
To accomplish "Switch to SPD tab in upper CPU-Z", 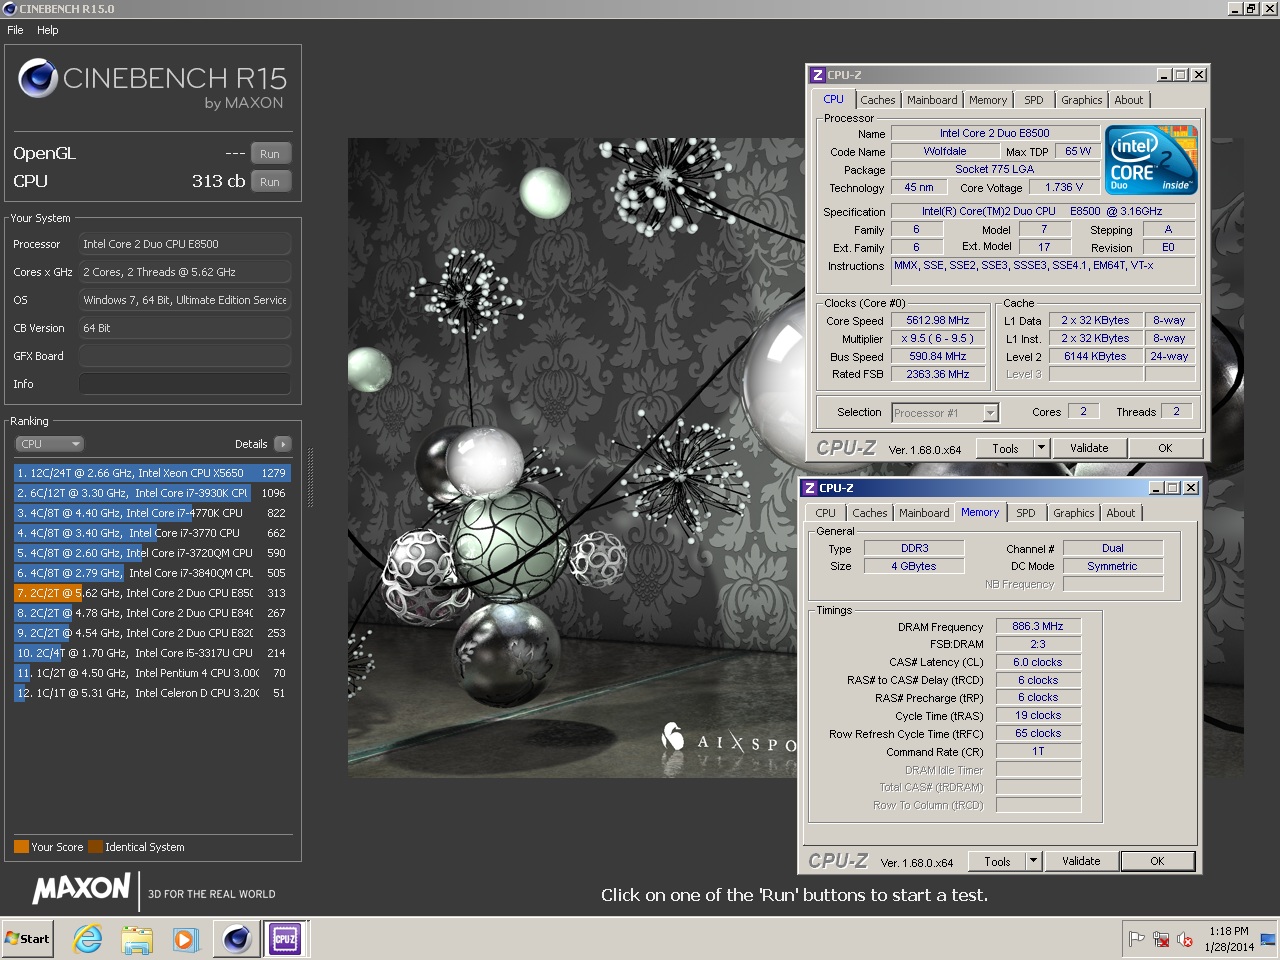I will pos(1034,100).
